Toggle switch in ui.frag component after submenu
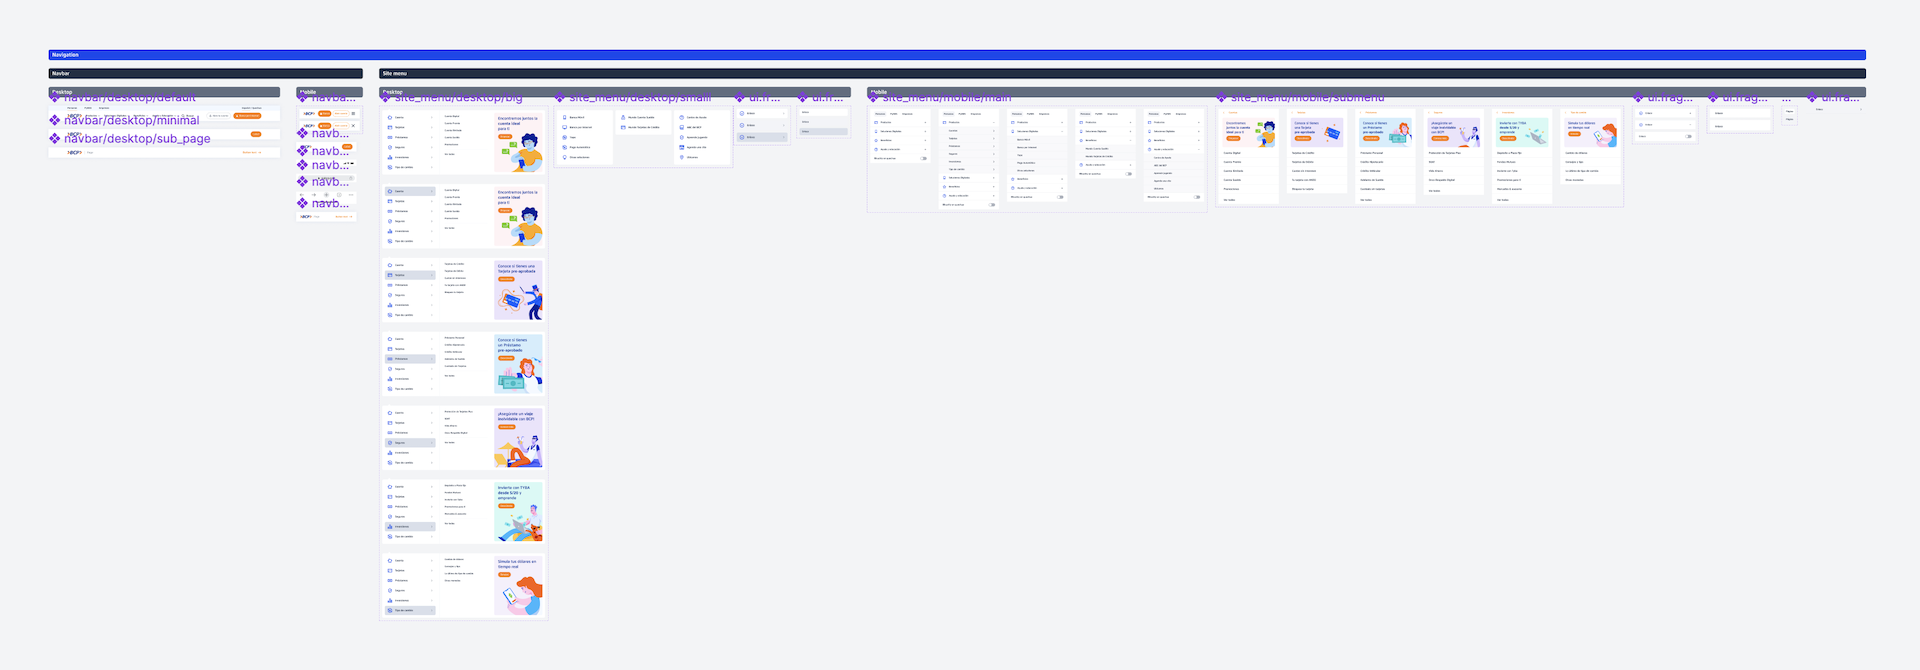The image size is (1920, 670). coord(1689,136)
